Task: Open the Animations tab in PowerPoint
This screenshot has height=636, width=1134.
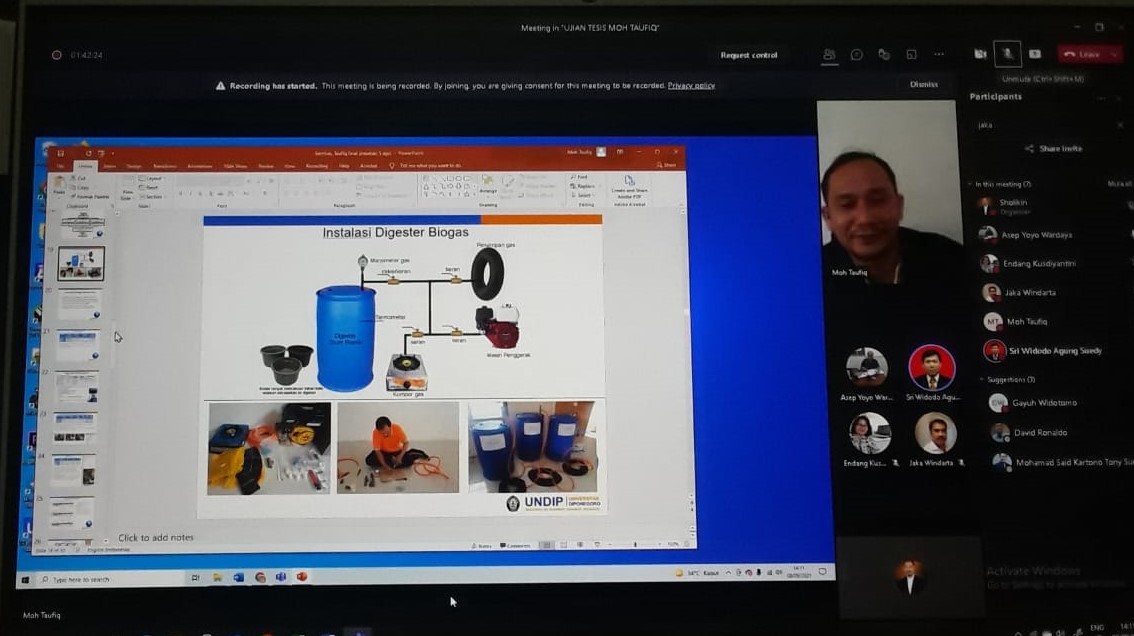Action: coord(200,166)
